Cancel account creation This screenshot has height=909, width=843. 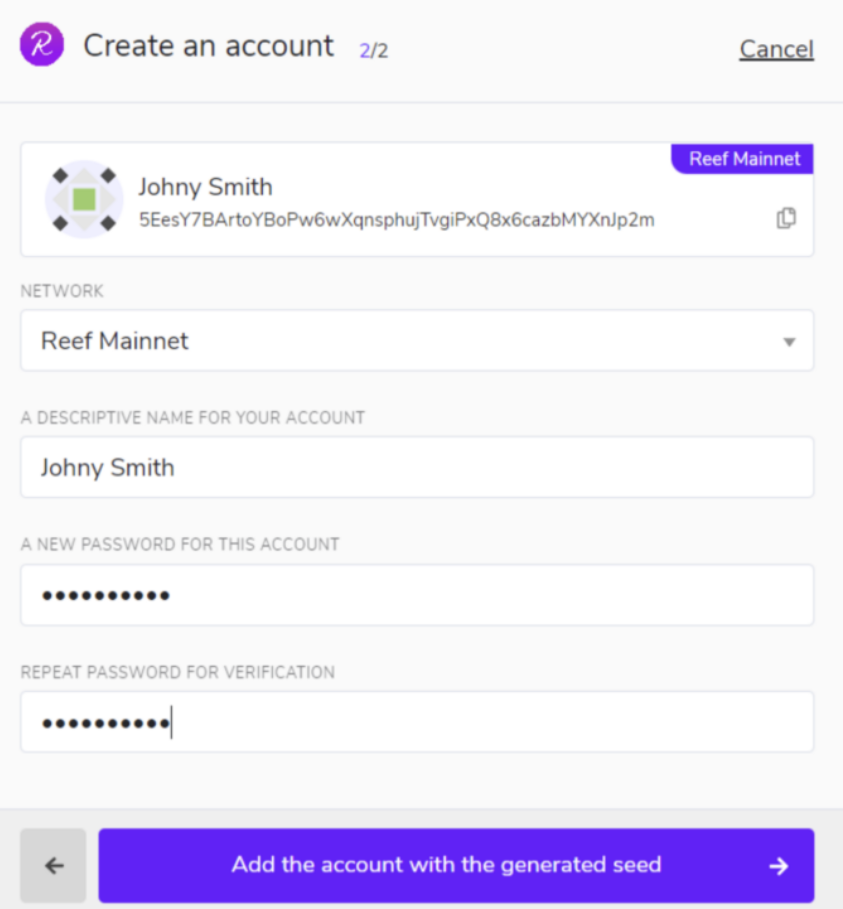coord(776,49)
